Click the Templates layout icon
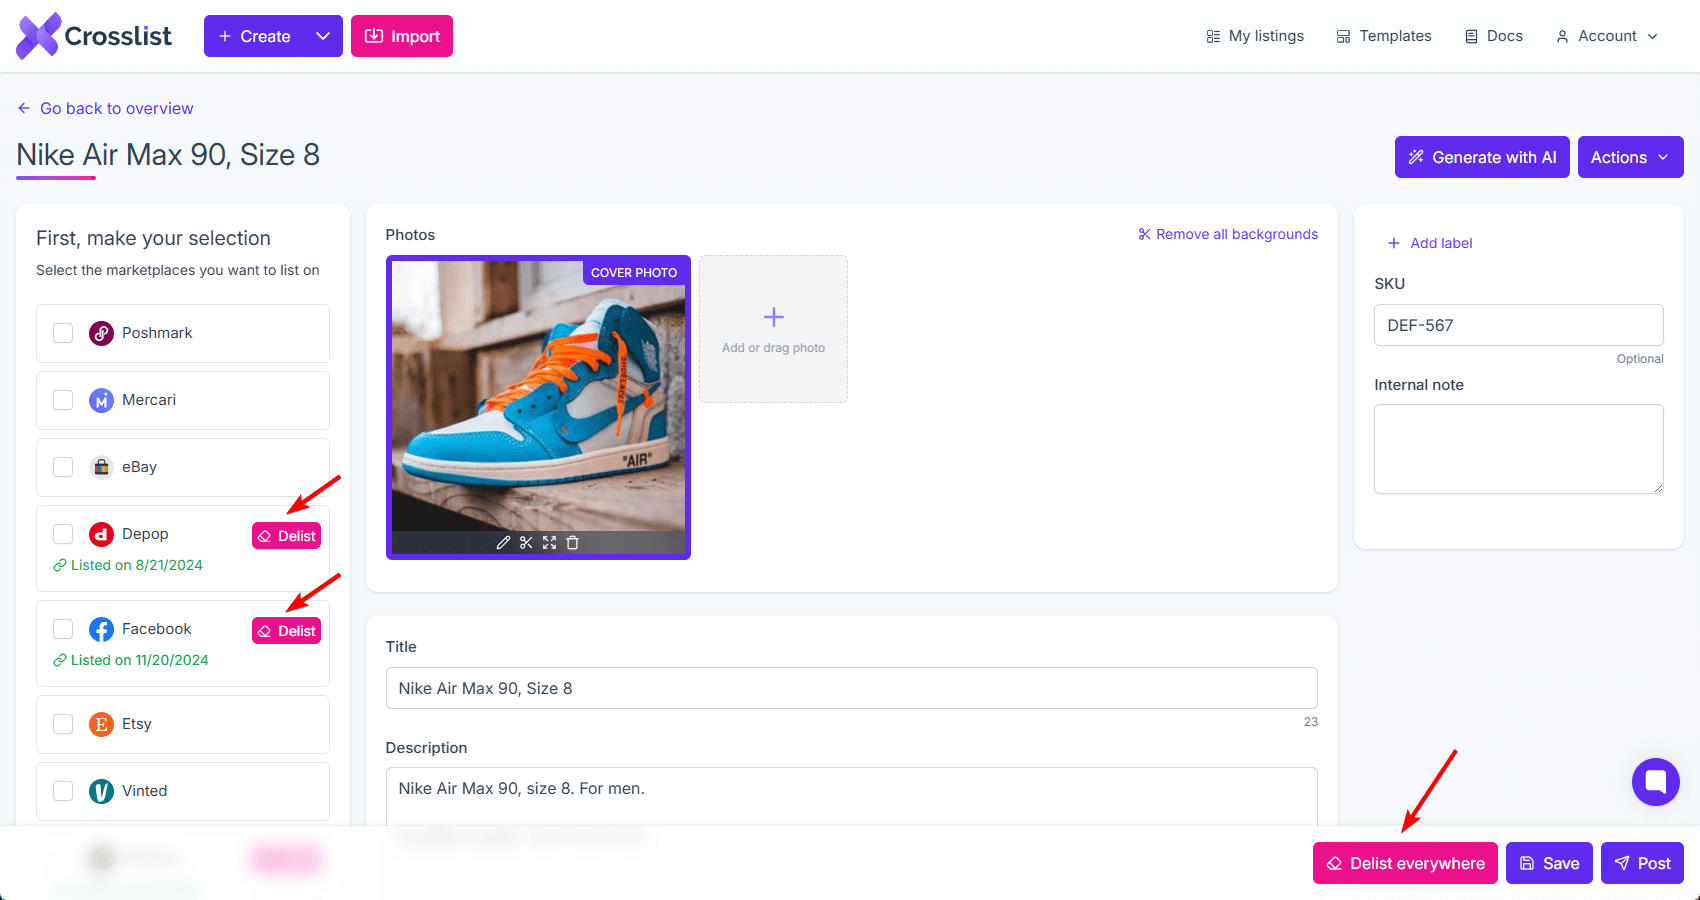The width and height of the screenshot is (1700, 900). [x=1343, y=36]
